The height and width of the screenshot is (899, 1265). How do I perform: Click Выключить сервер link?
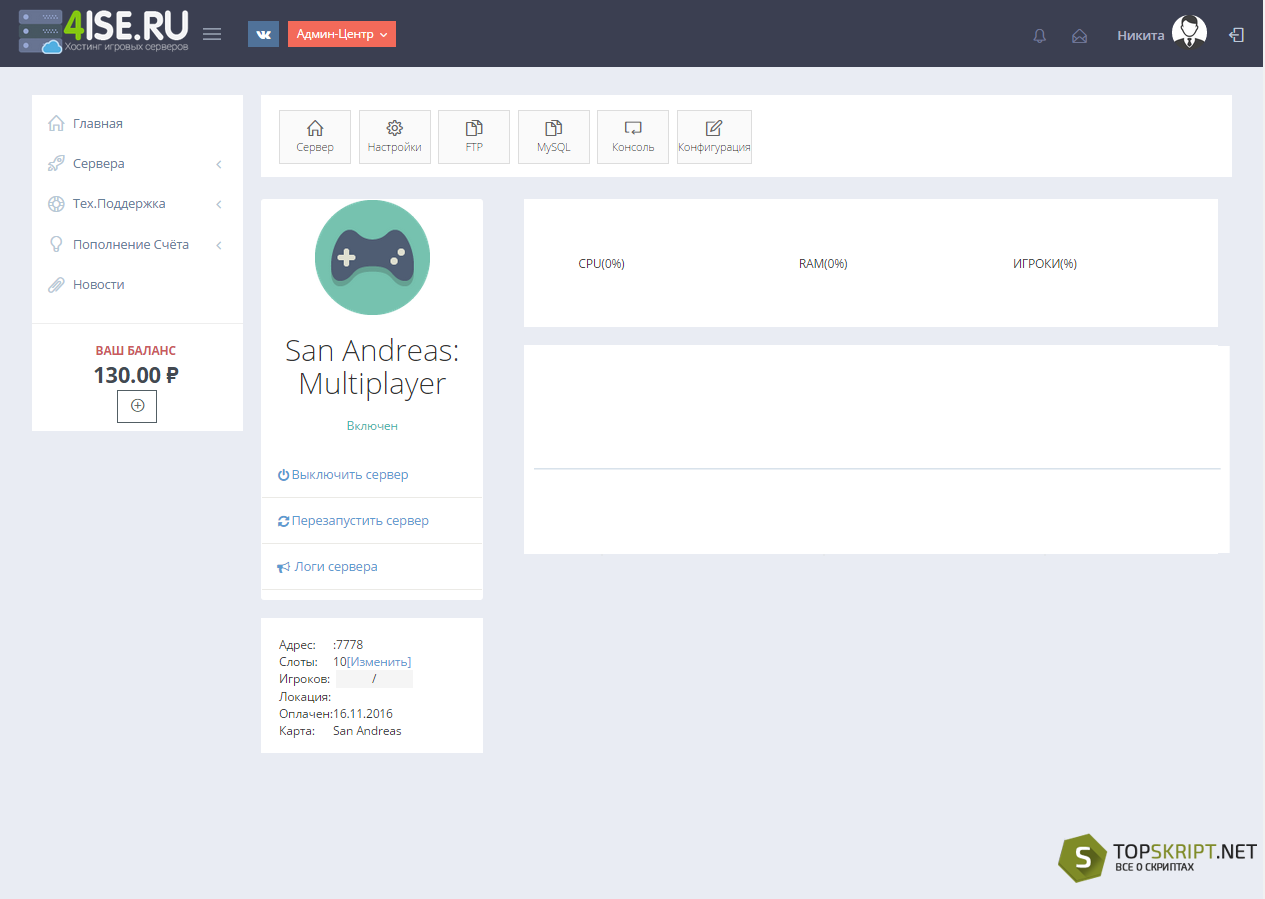pos(350,475)
